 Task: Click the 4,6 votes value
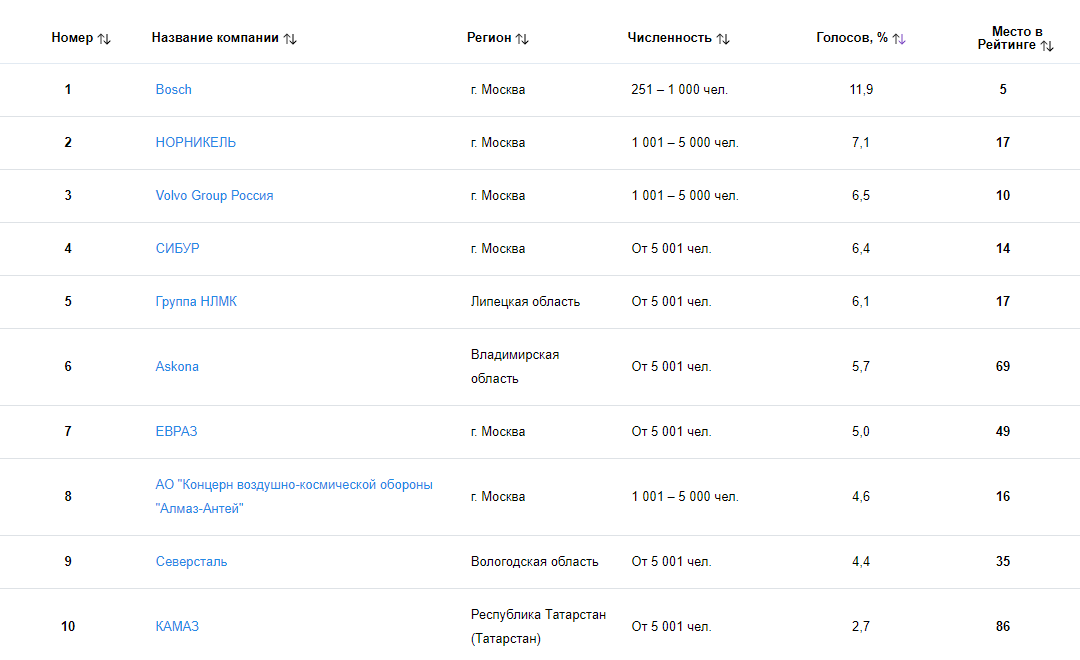coord(861,497)
